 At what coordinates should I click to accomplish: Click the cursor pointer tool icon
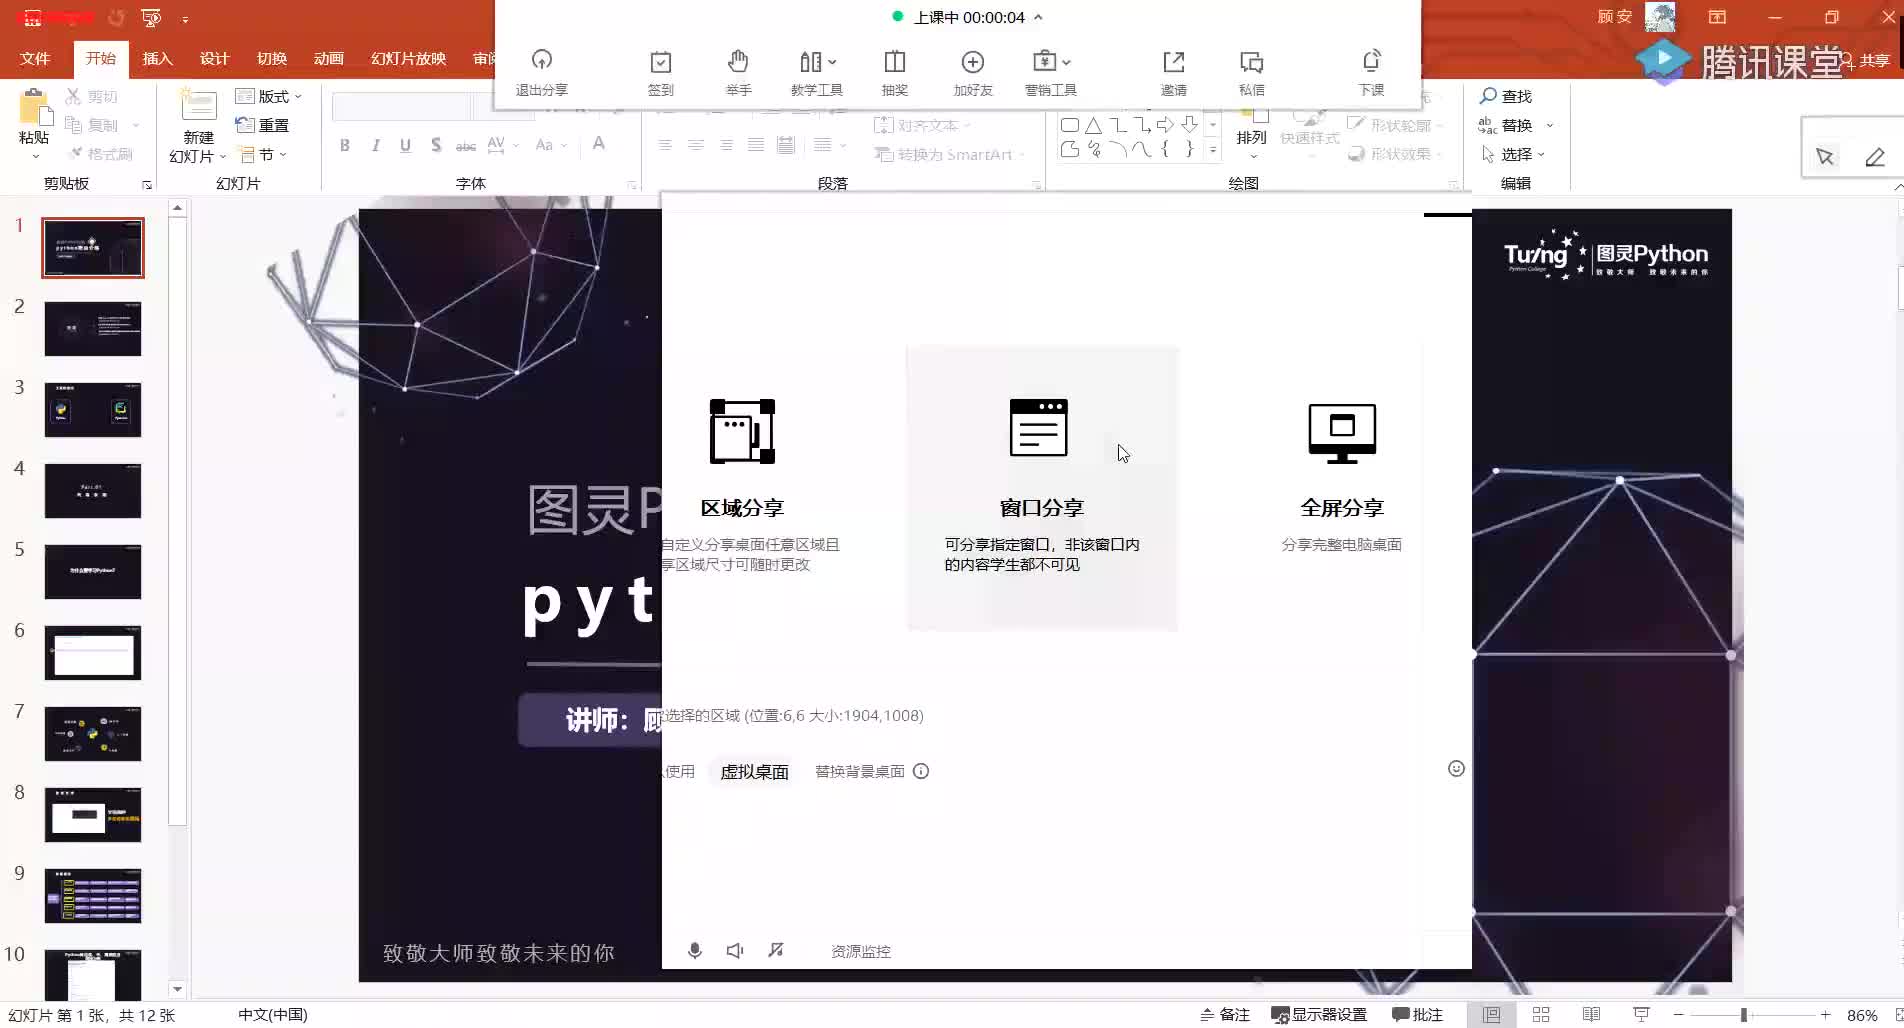click(1825, 157)
